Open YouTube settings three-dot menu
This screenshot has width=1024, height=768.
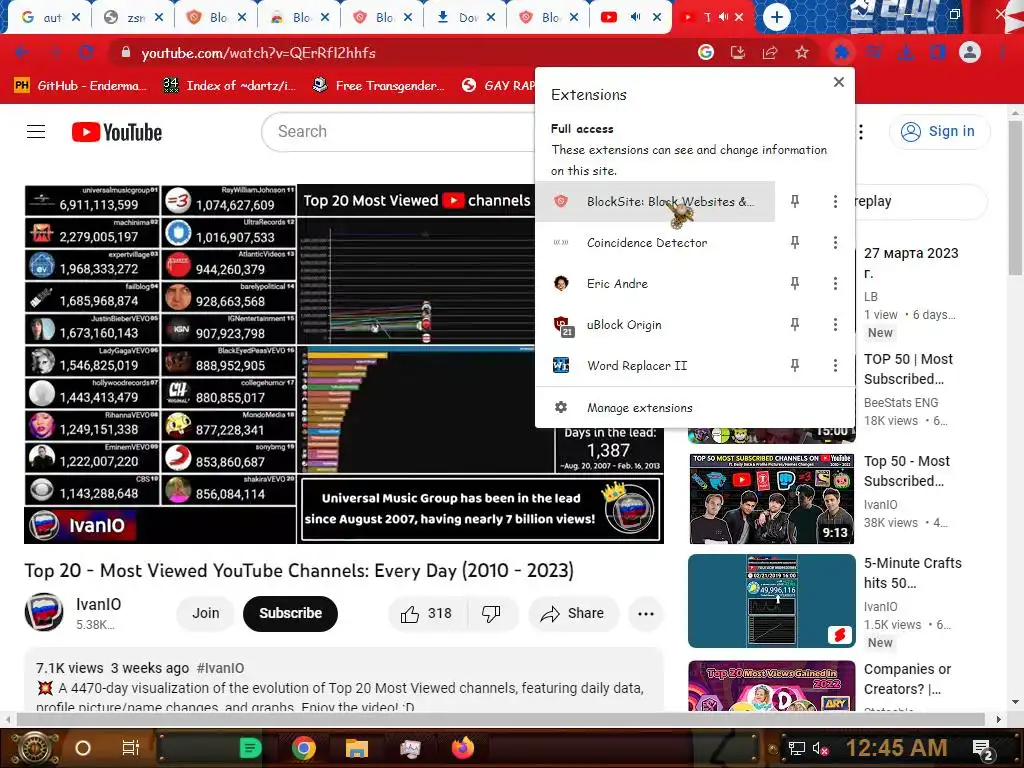tap(861, 132)
